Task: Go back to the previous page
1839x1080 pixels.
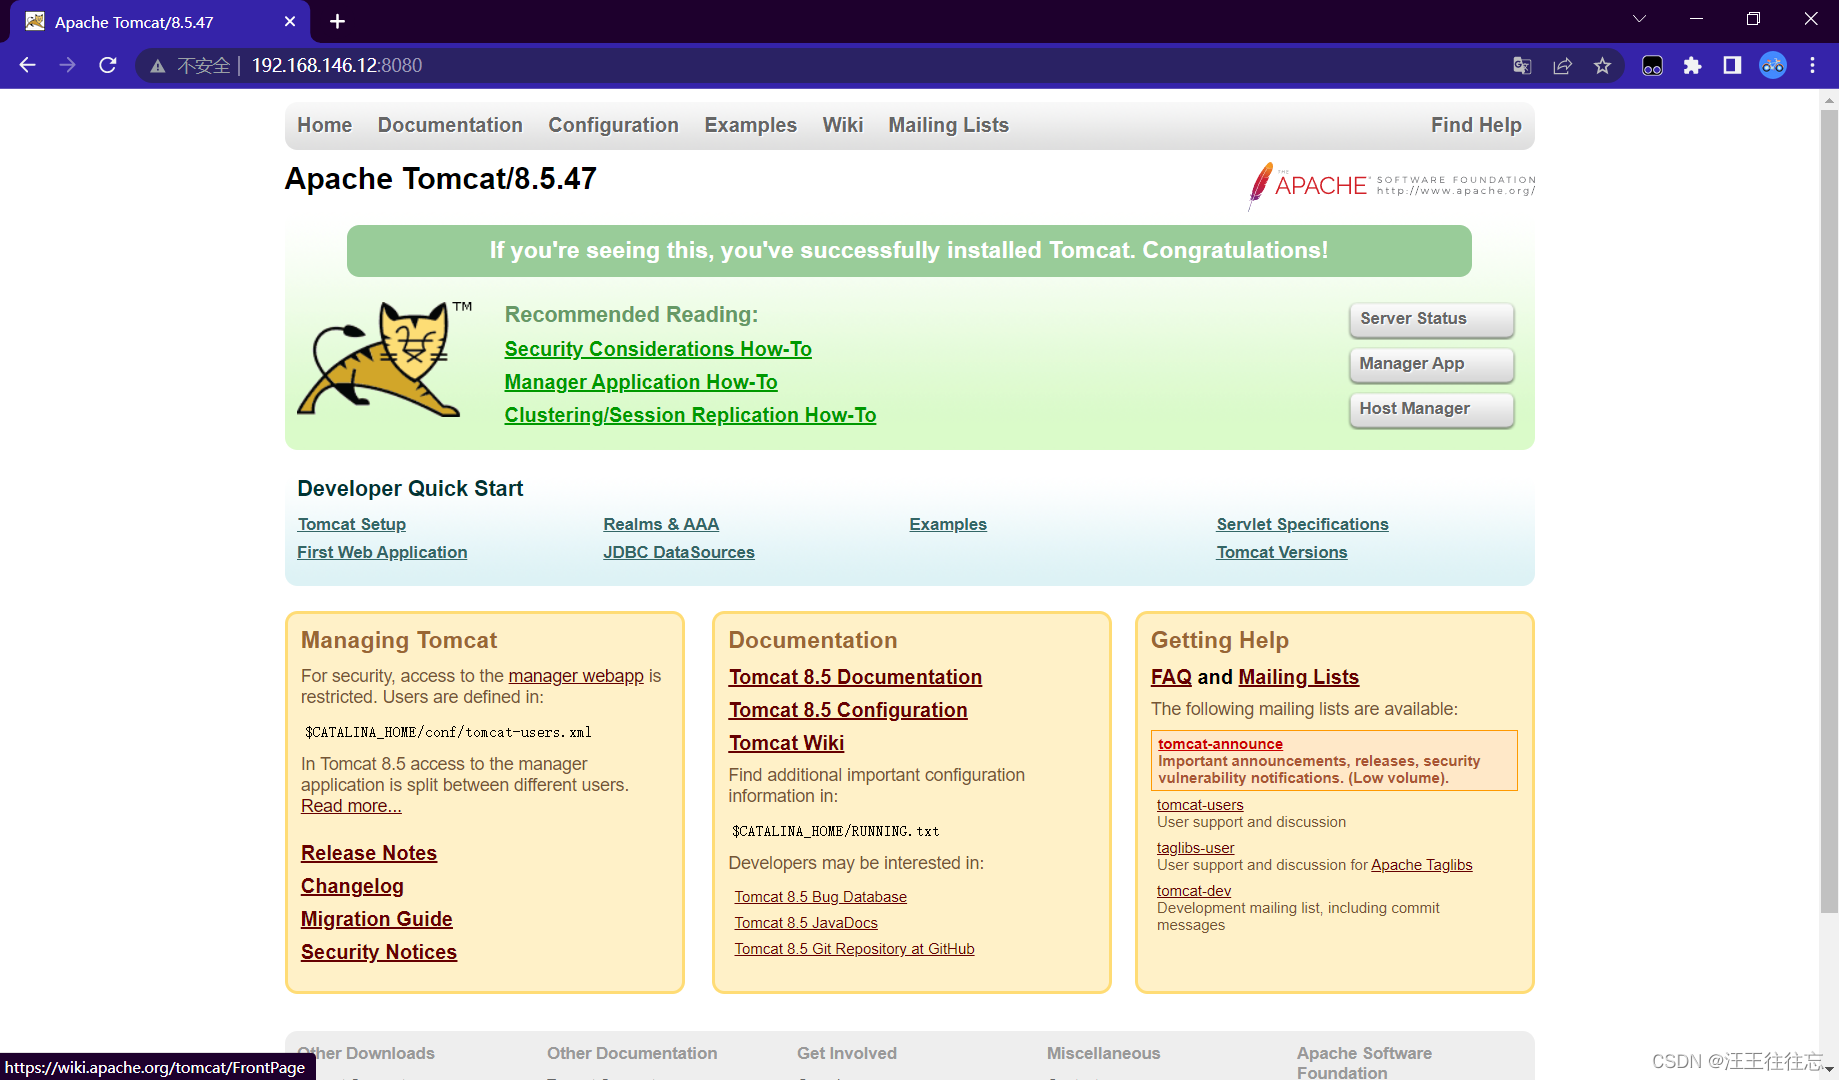Action: 27,65
